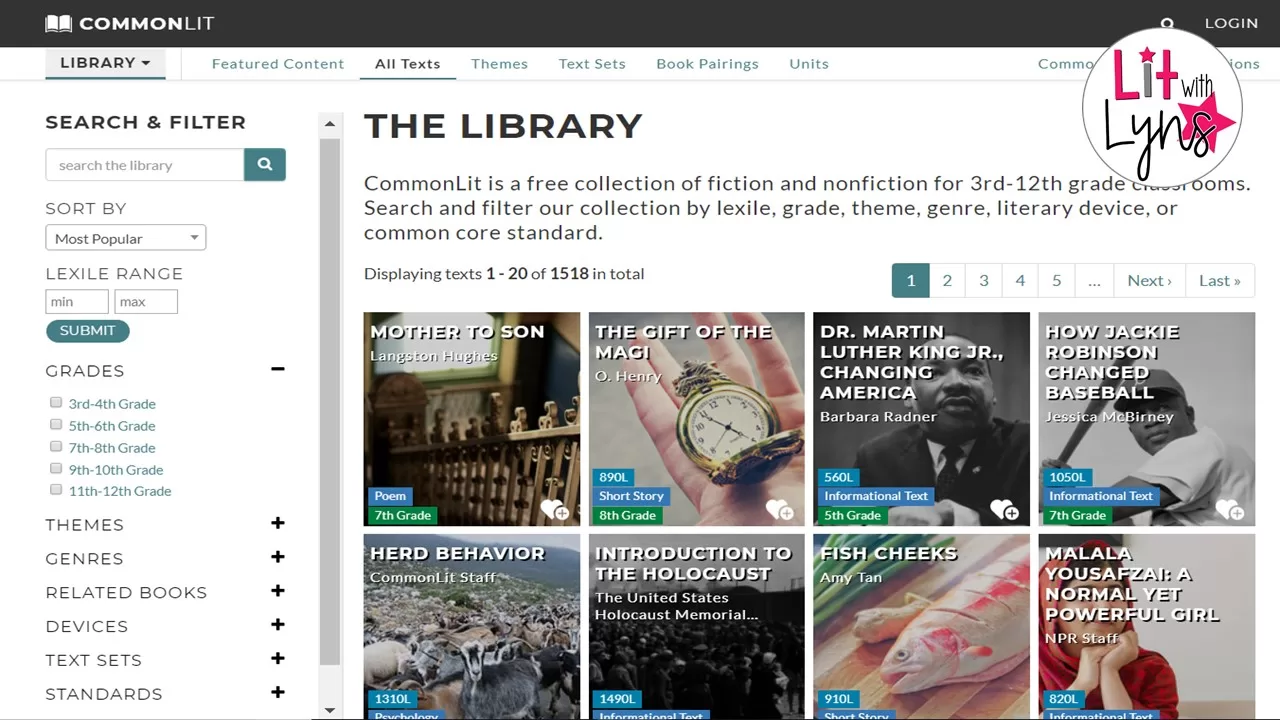This screenshot has width=1280, height=720.
Task: Switch to the Featured Content tab
Action: [x=278, y=64]
